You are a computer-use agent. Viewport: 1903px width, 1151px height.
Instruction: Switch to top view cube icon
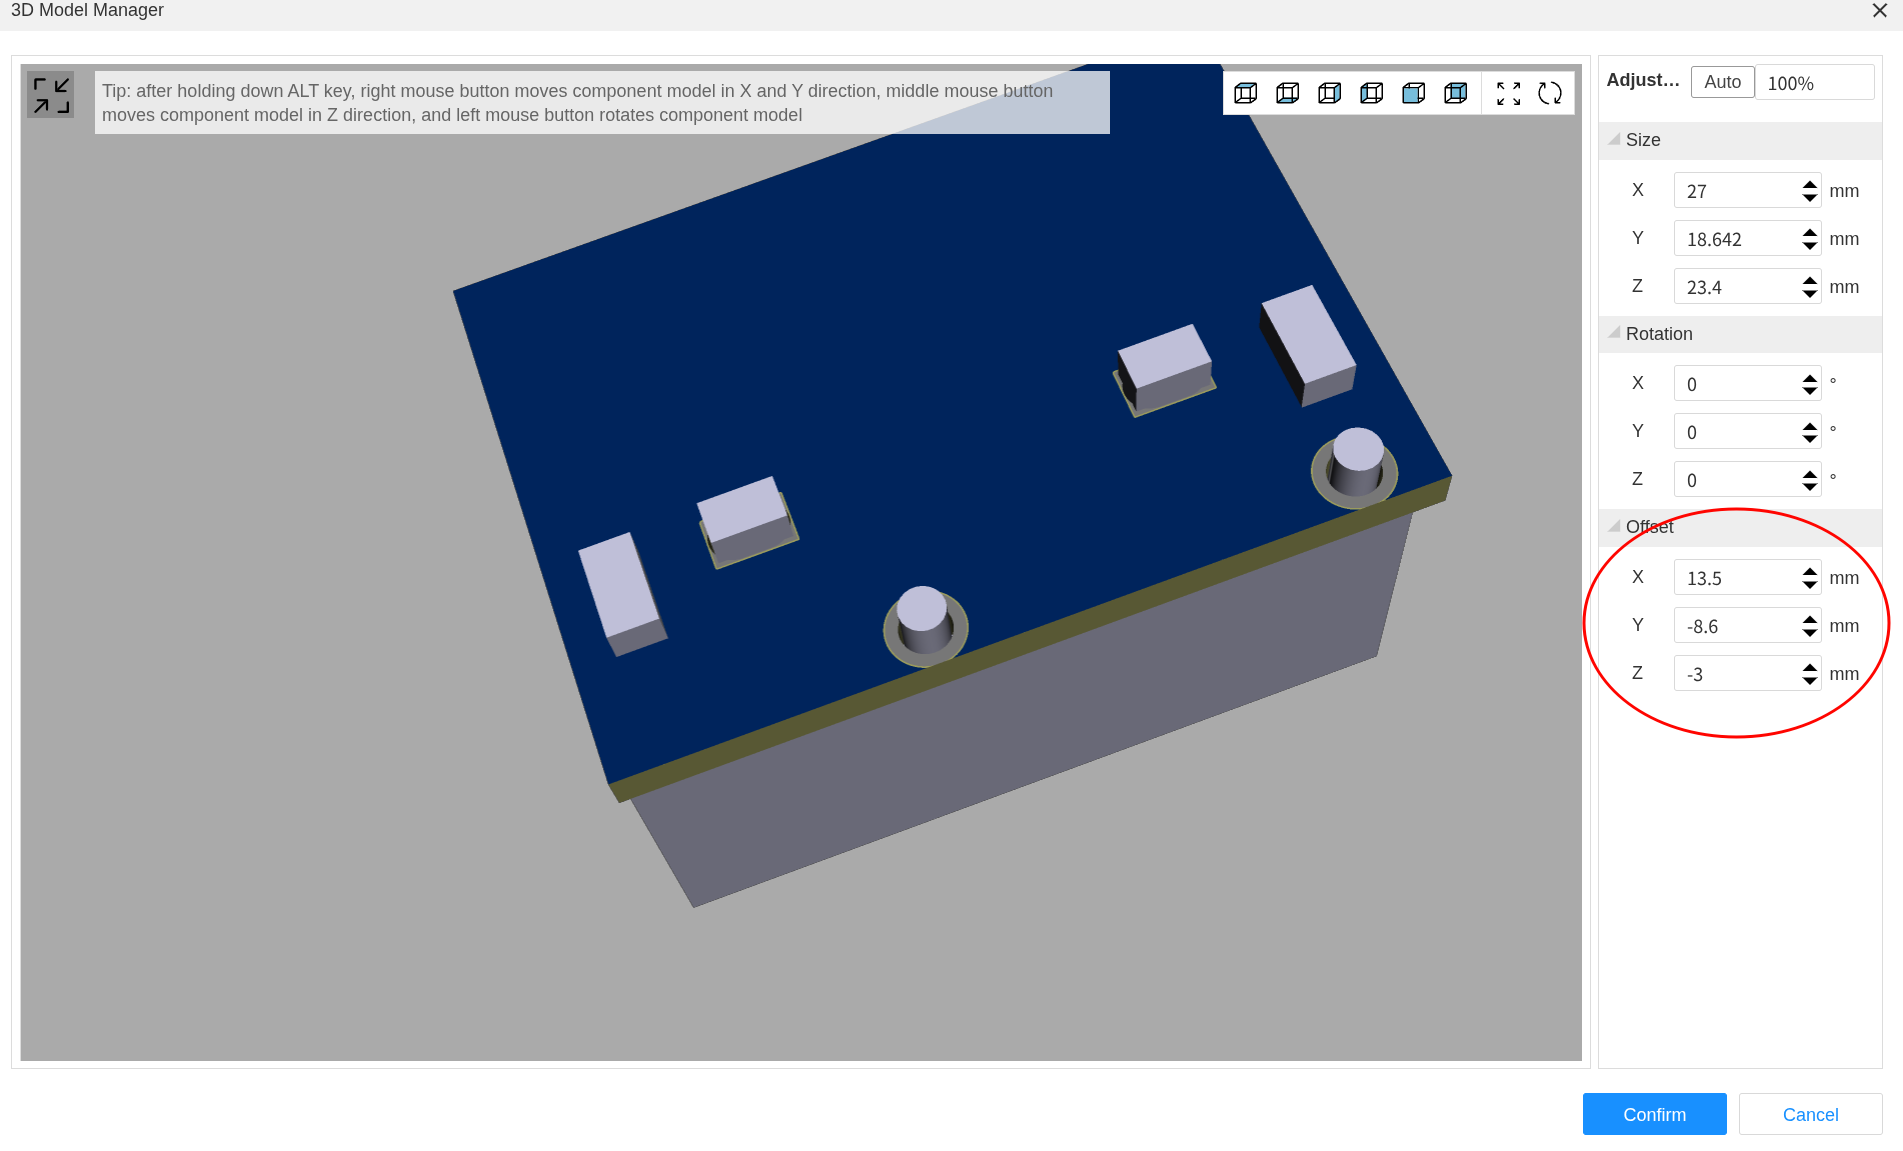tap(1246, 93)
